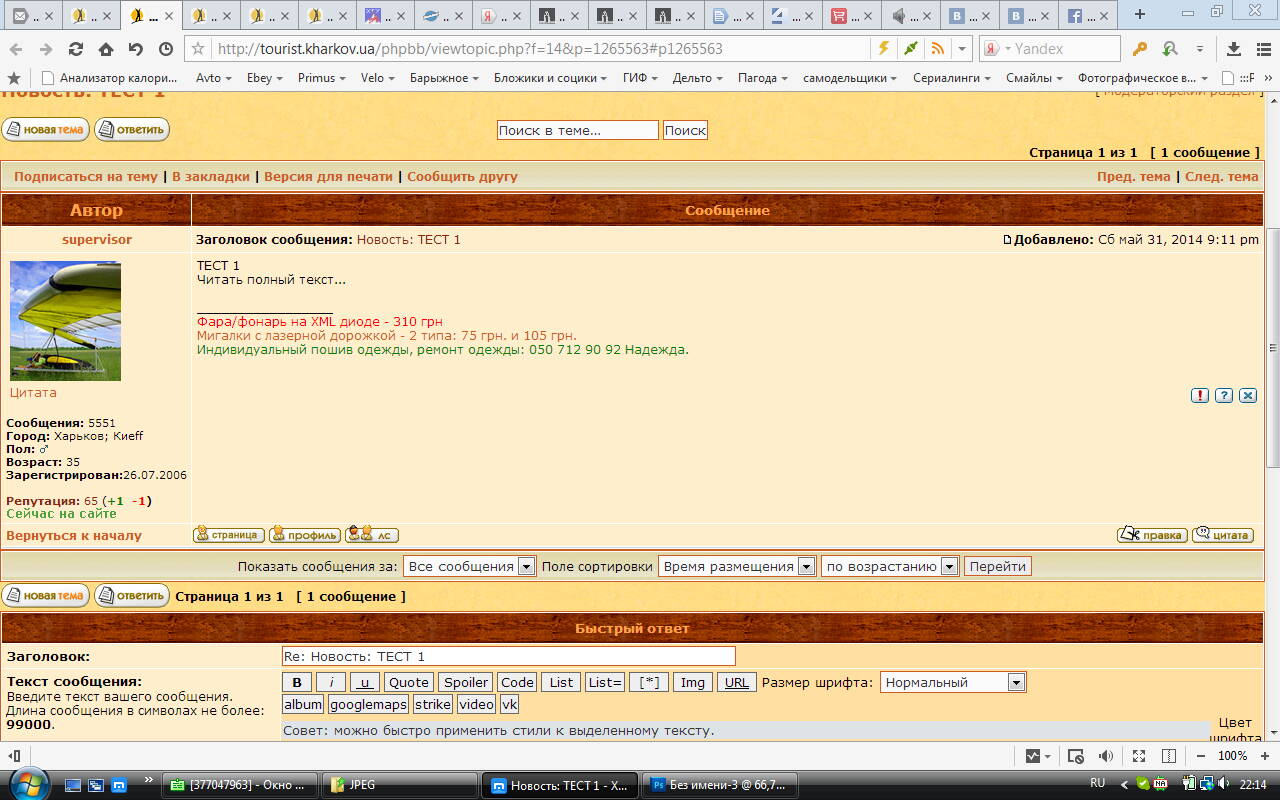Bookmark page using star in address bar
This screenshot has width=1280, height=800.
pos(198,49)
